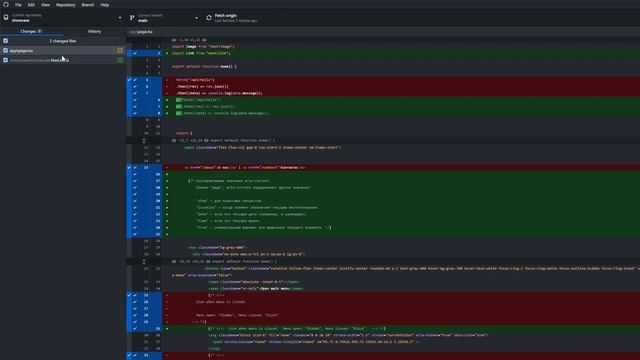Click the span className="absolute -inset-0.5" line

point(254,282)
